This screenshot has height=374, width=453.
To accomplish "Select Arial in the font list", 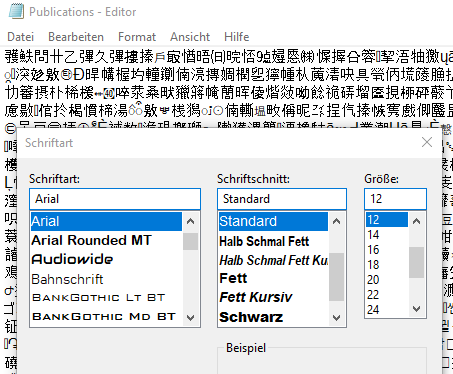I will [106, 221].
